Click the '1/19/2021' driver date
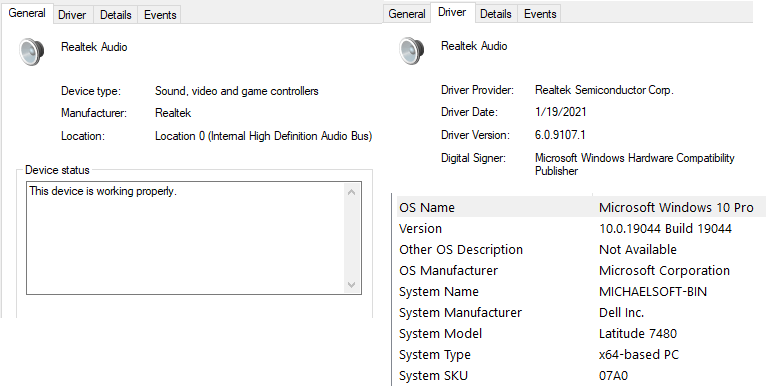The height and width of the screenshot is (386, 766). coord(561,112)
